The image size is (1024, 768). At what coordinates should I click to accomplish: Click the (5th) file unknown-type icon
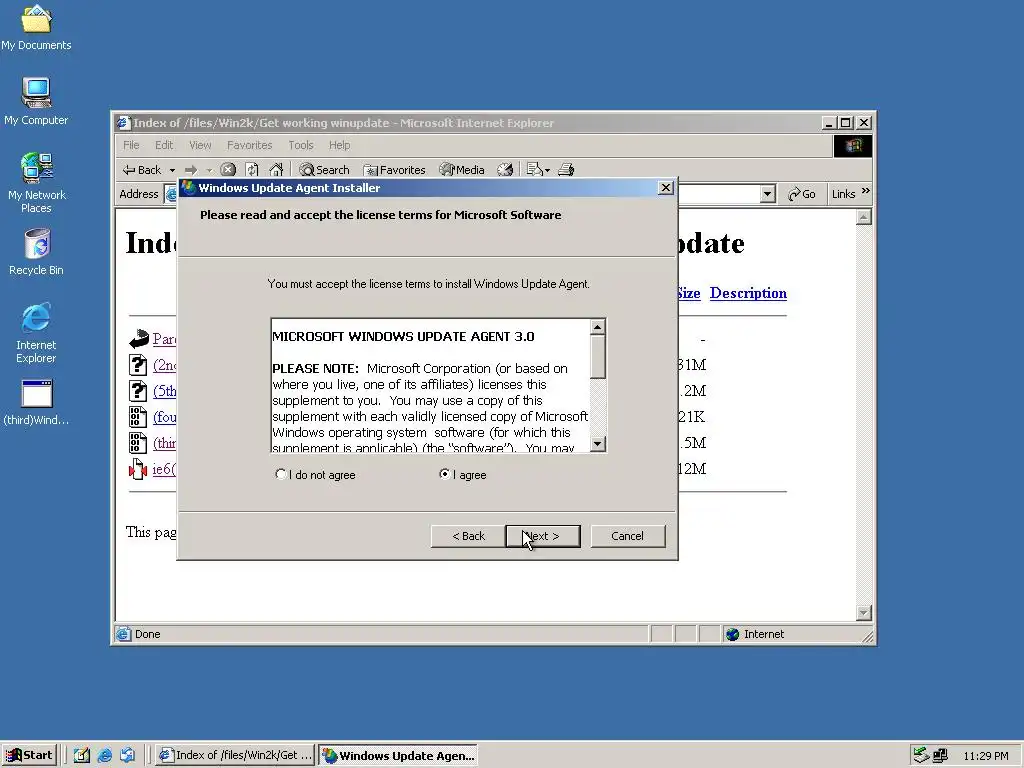(138, 391)
